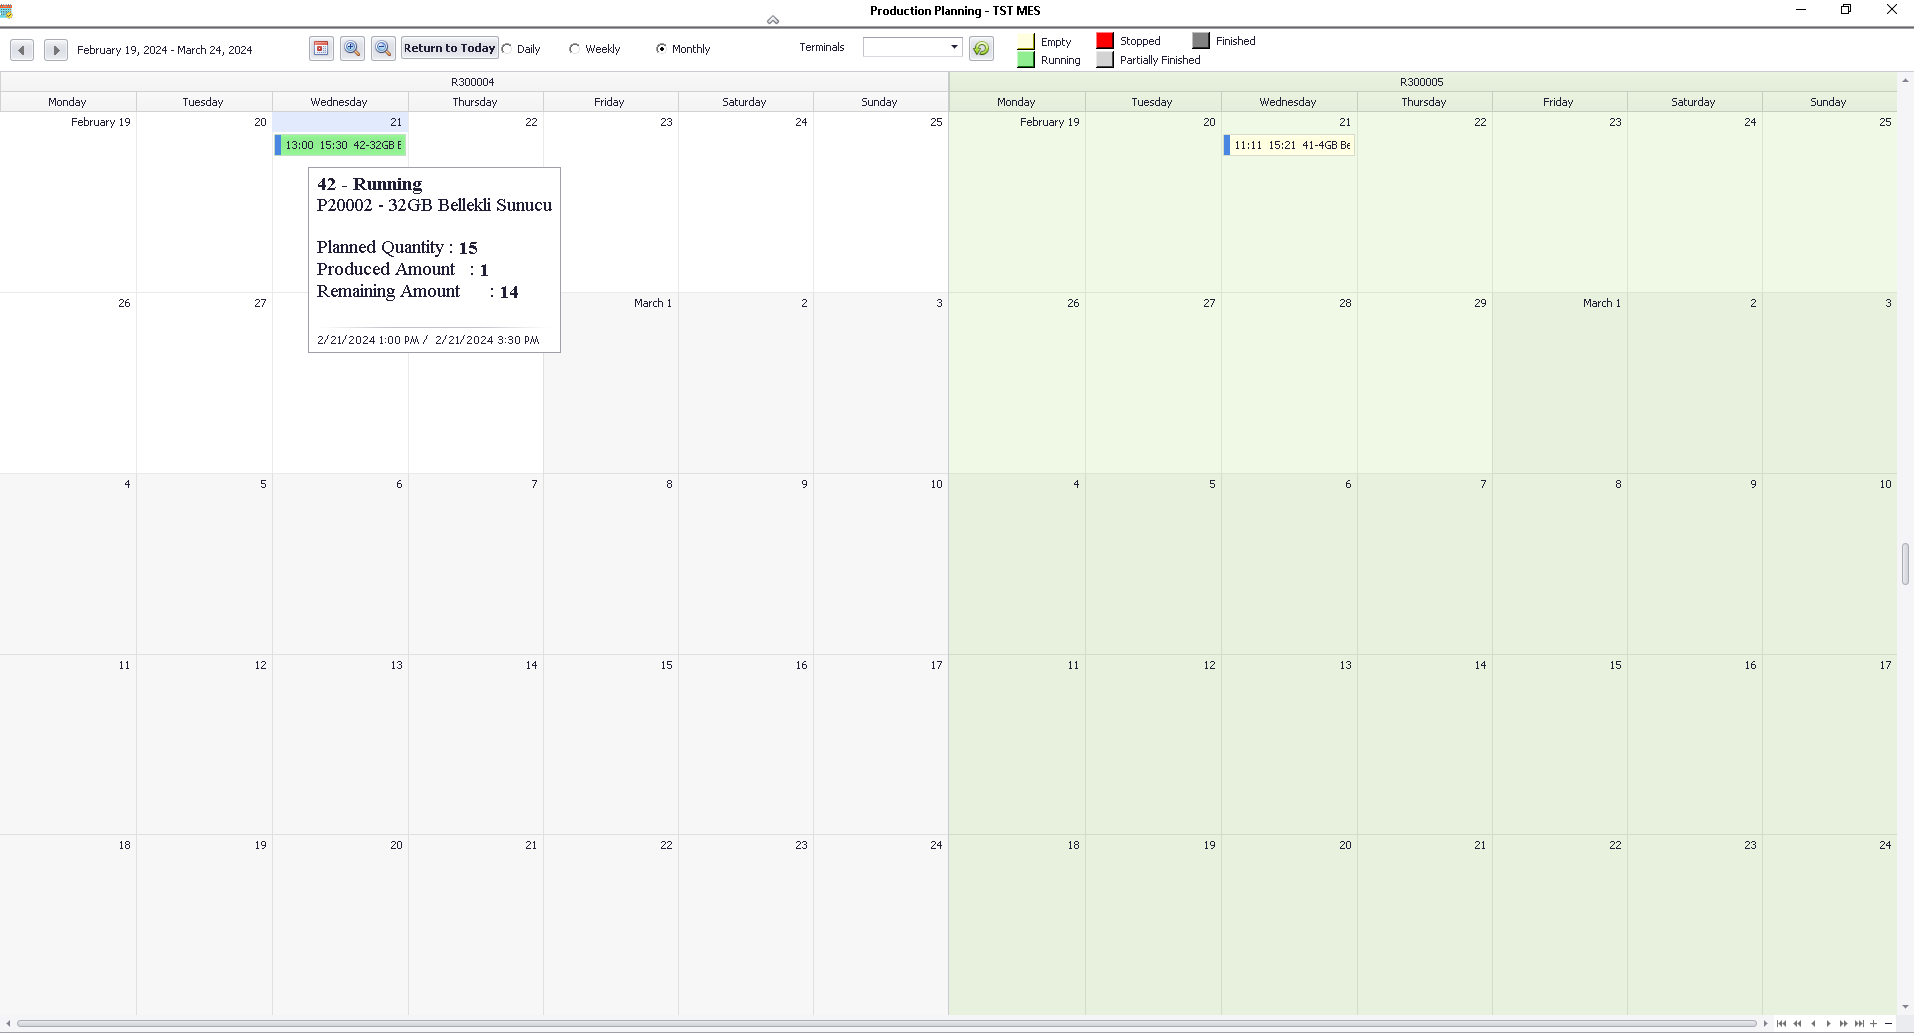Viewport: 1914px width, 1033px height.
Task: Select the green 13:00 running job 42
Action: (342, 145)
